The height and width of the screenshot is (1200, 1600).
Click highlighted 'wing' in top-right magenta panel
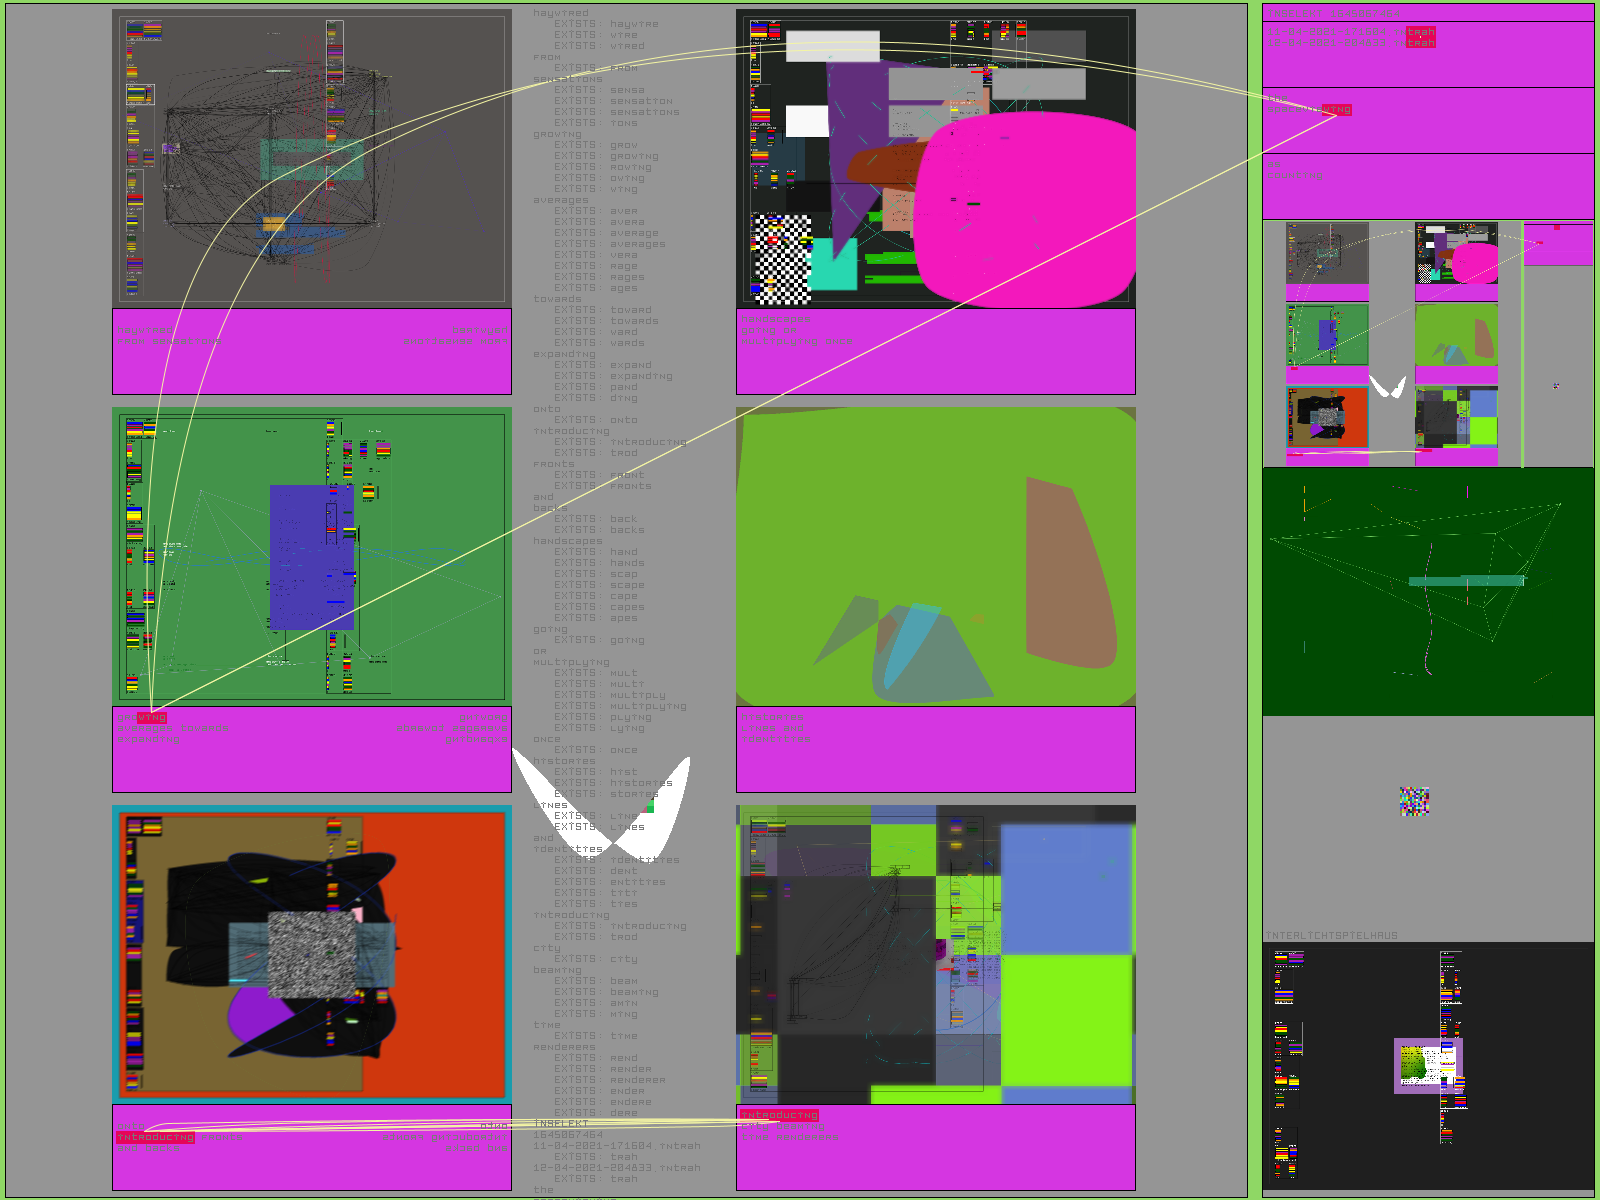click(1337, 110)
